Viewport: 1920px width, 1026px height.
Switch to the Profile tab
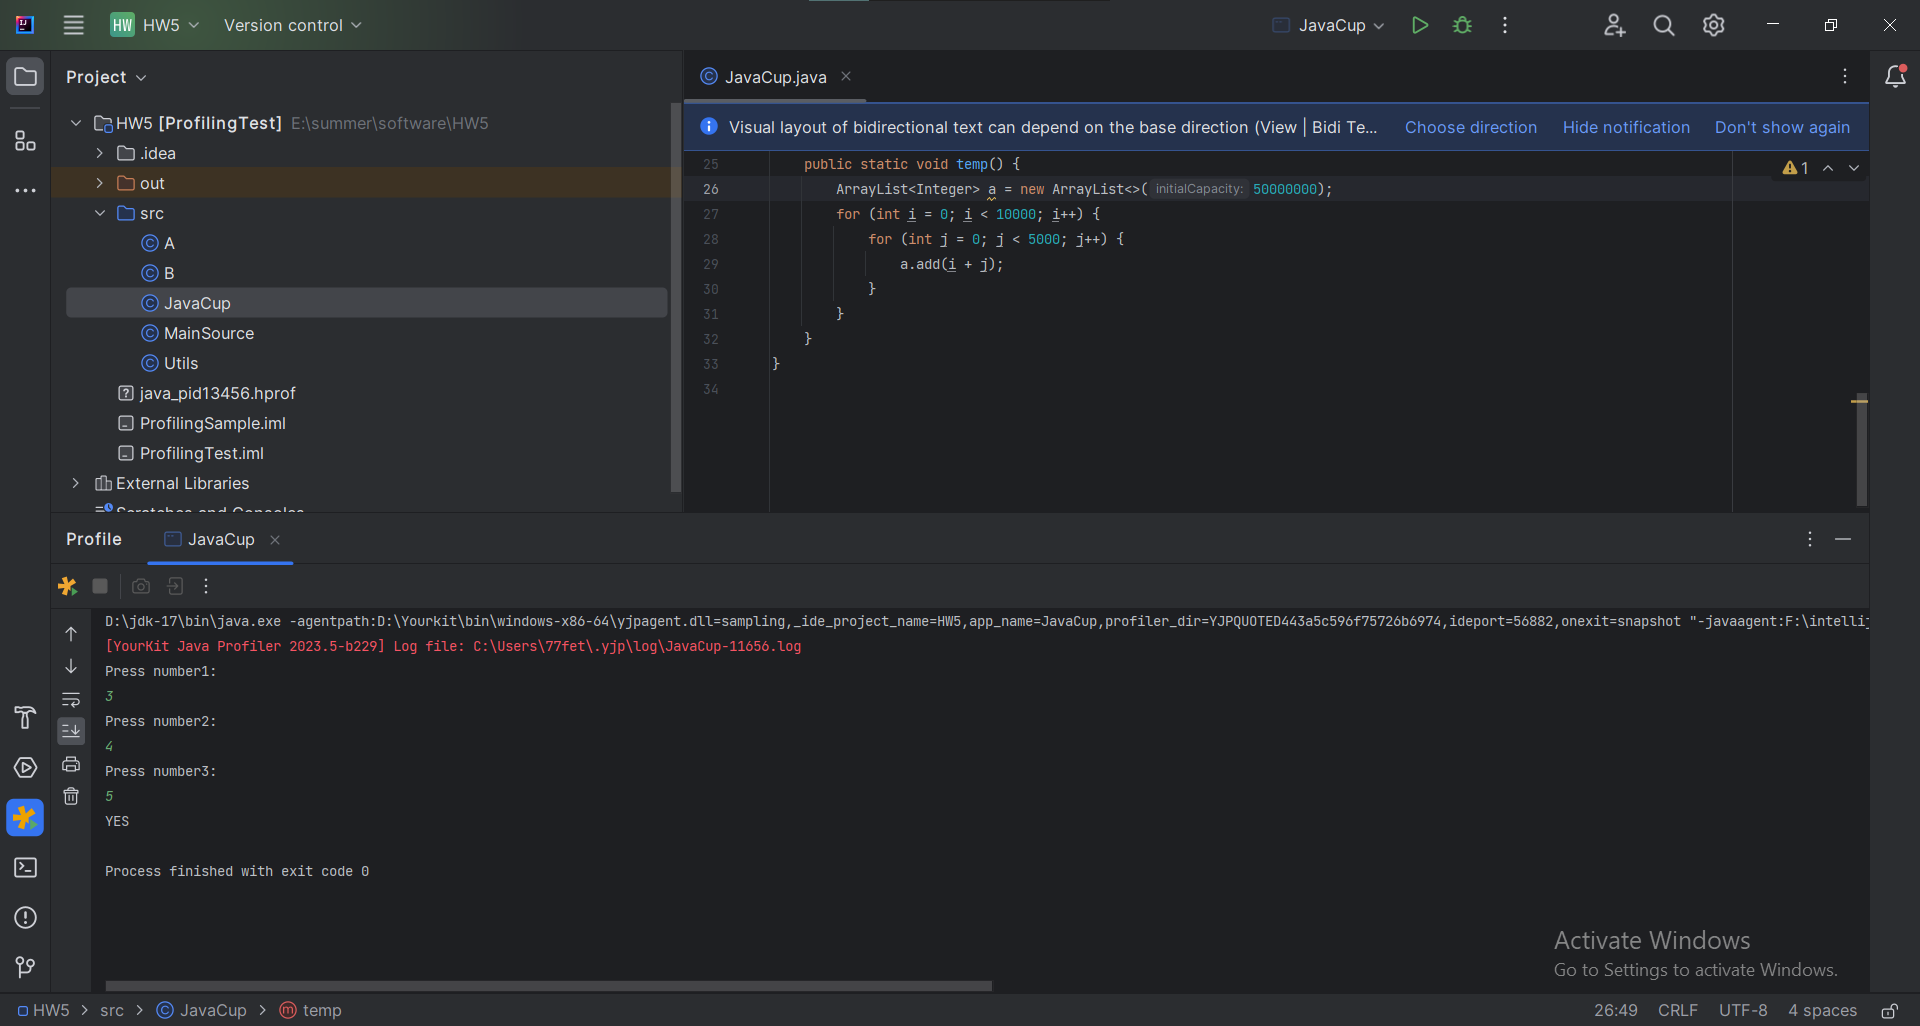93,539
